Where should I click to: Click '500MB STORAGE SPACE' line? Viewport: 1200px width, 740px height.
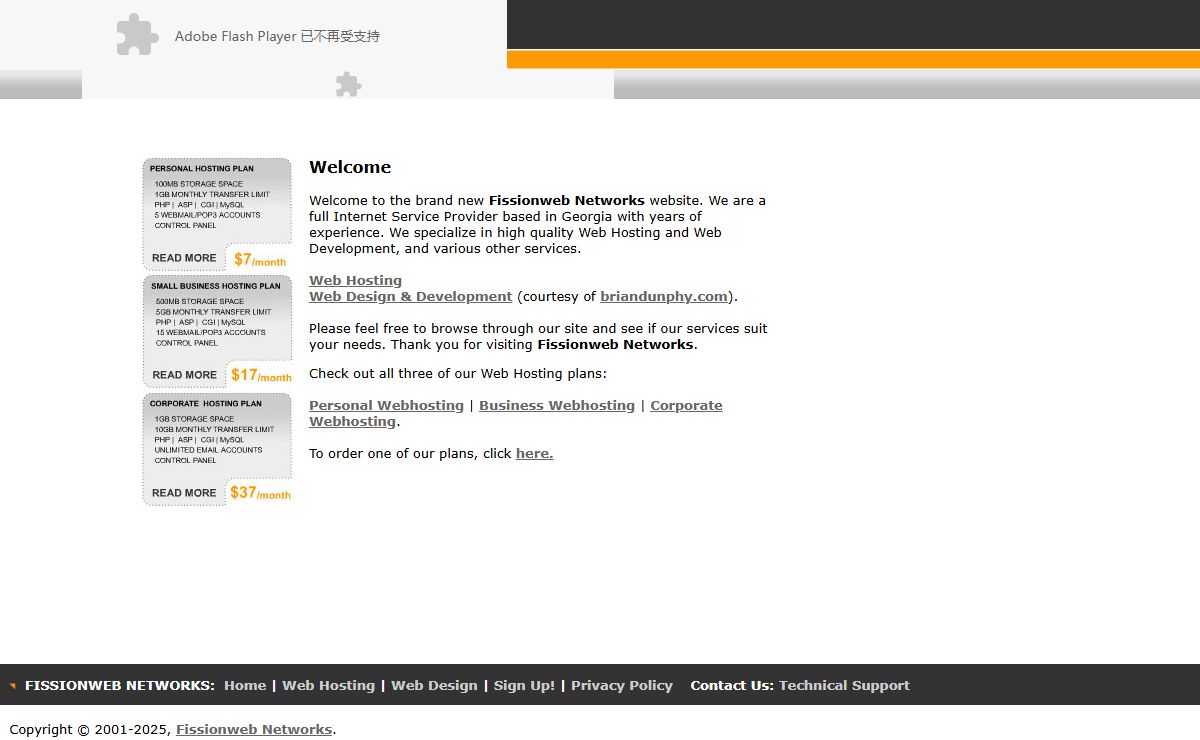(x=200, y=302)
